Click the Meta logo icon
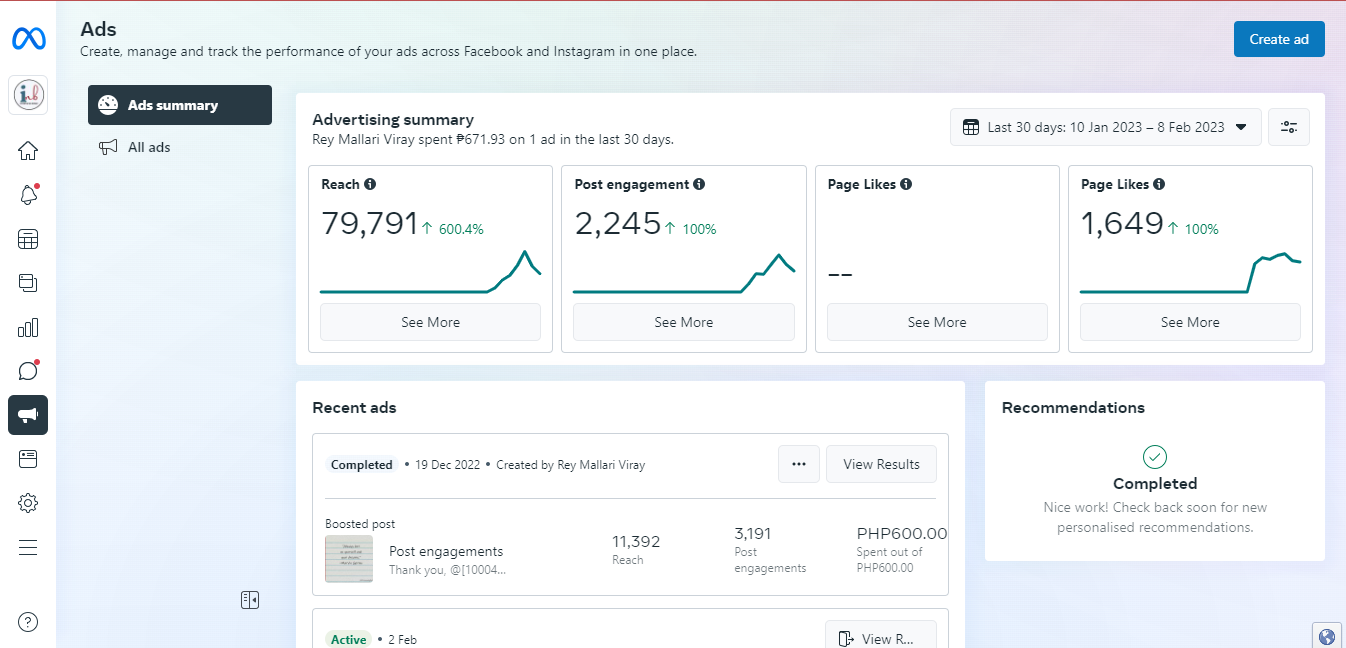Screen dimensions: 1346x648 pyautogui.click(x=28, y=39)
